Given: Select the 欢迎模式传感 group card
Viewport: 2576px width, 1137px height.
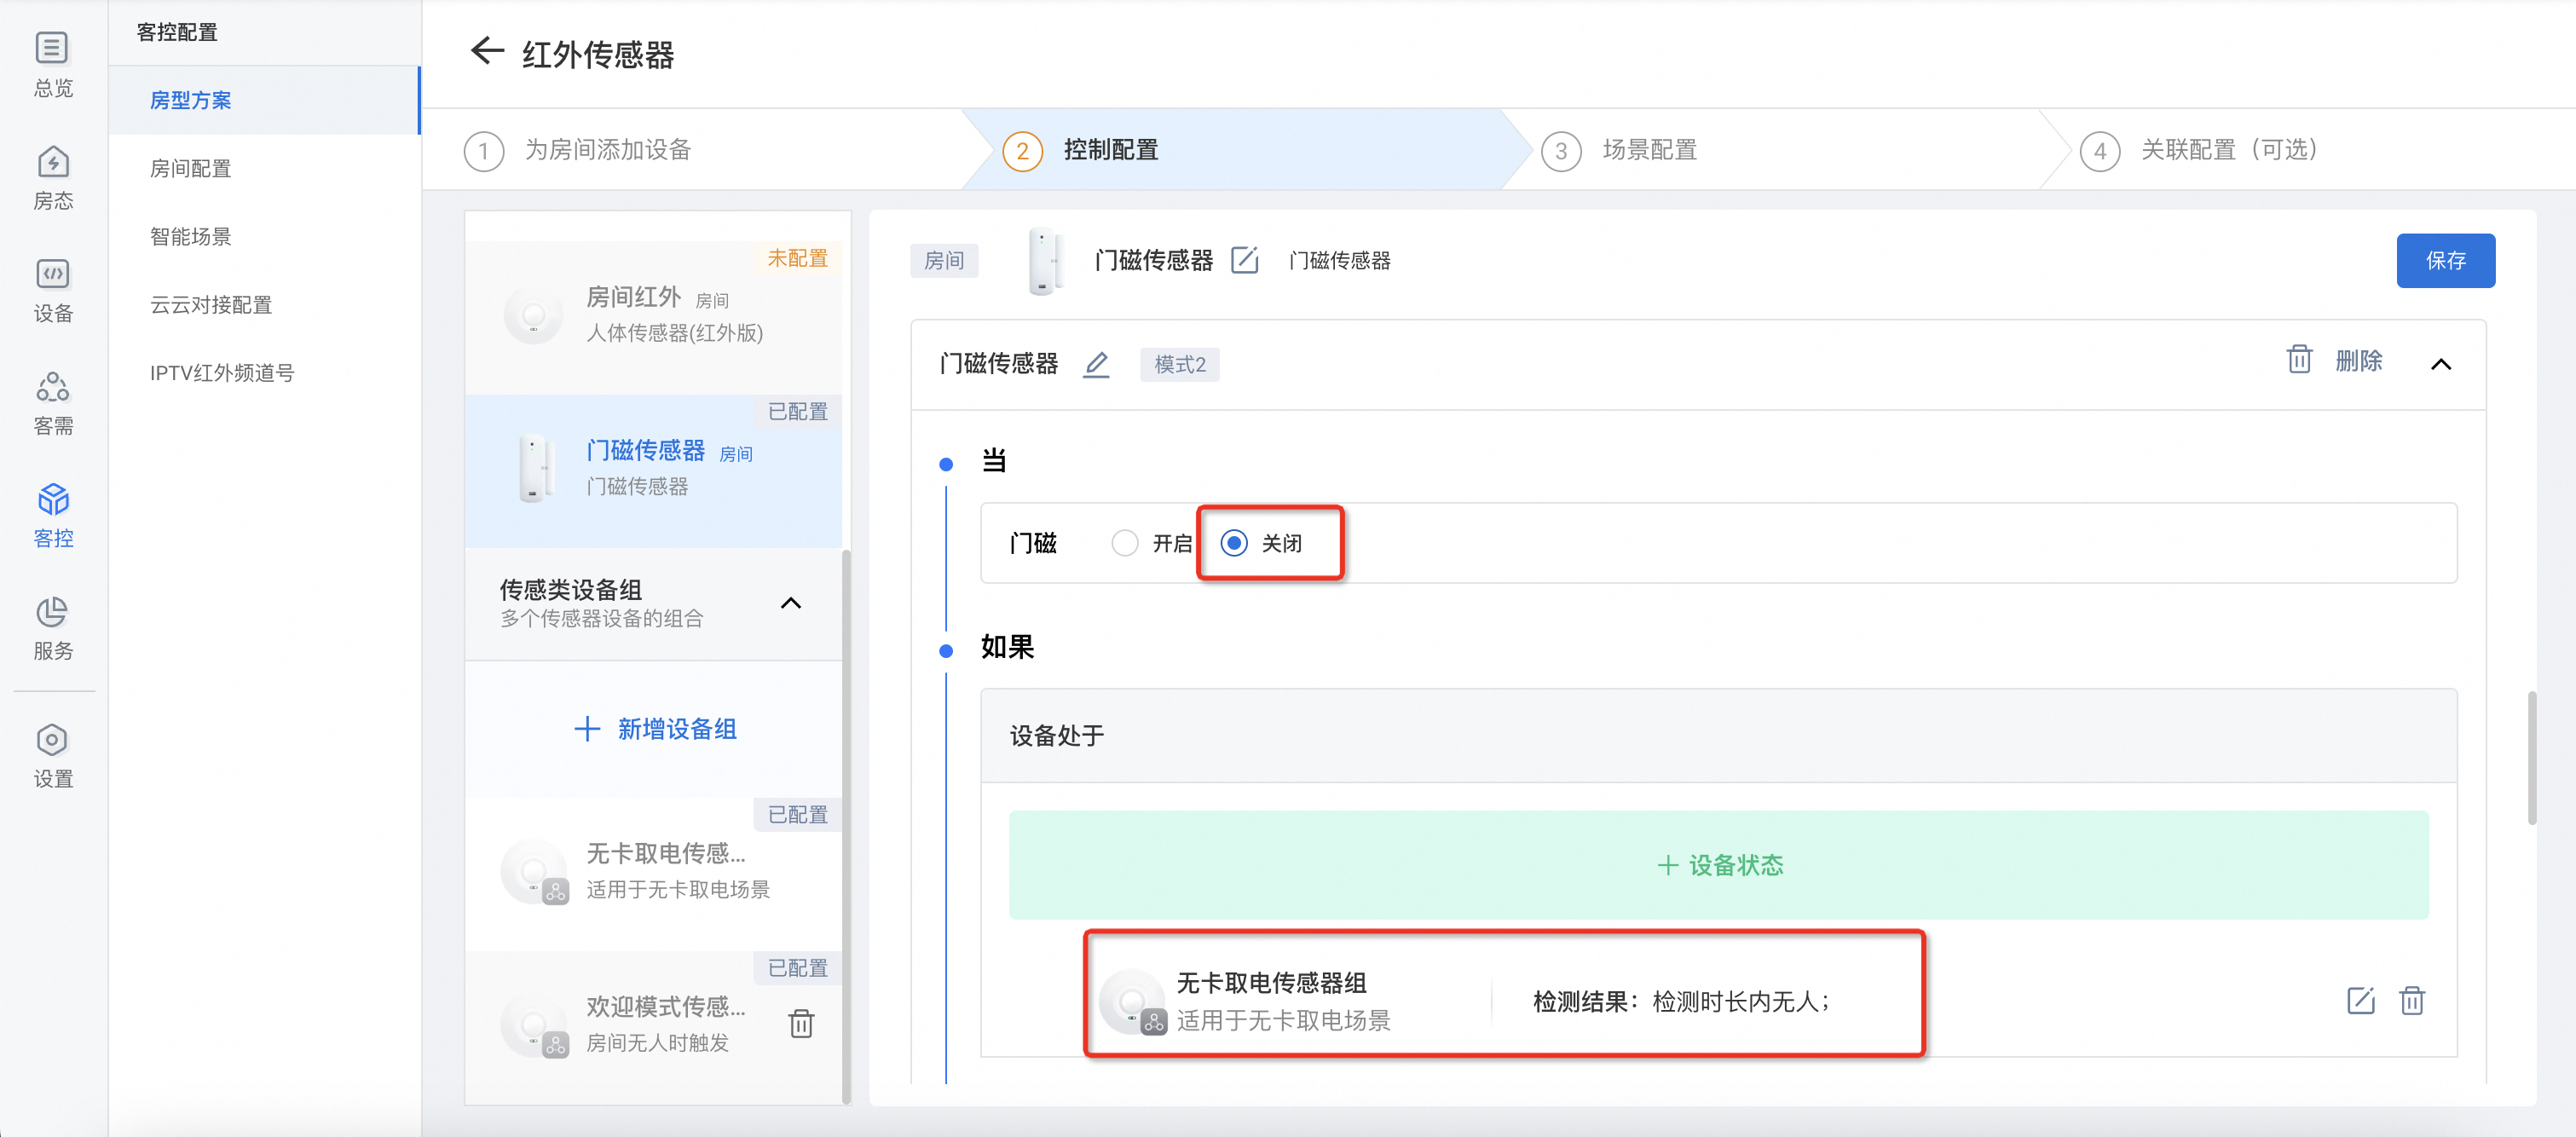Looking at the screenshot, I should point(653,1027).
